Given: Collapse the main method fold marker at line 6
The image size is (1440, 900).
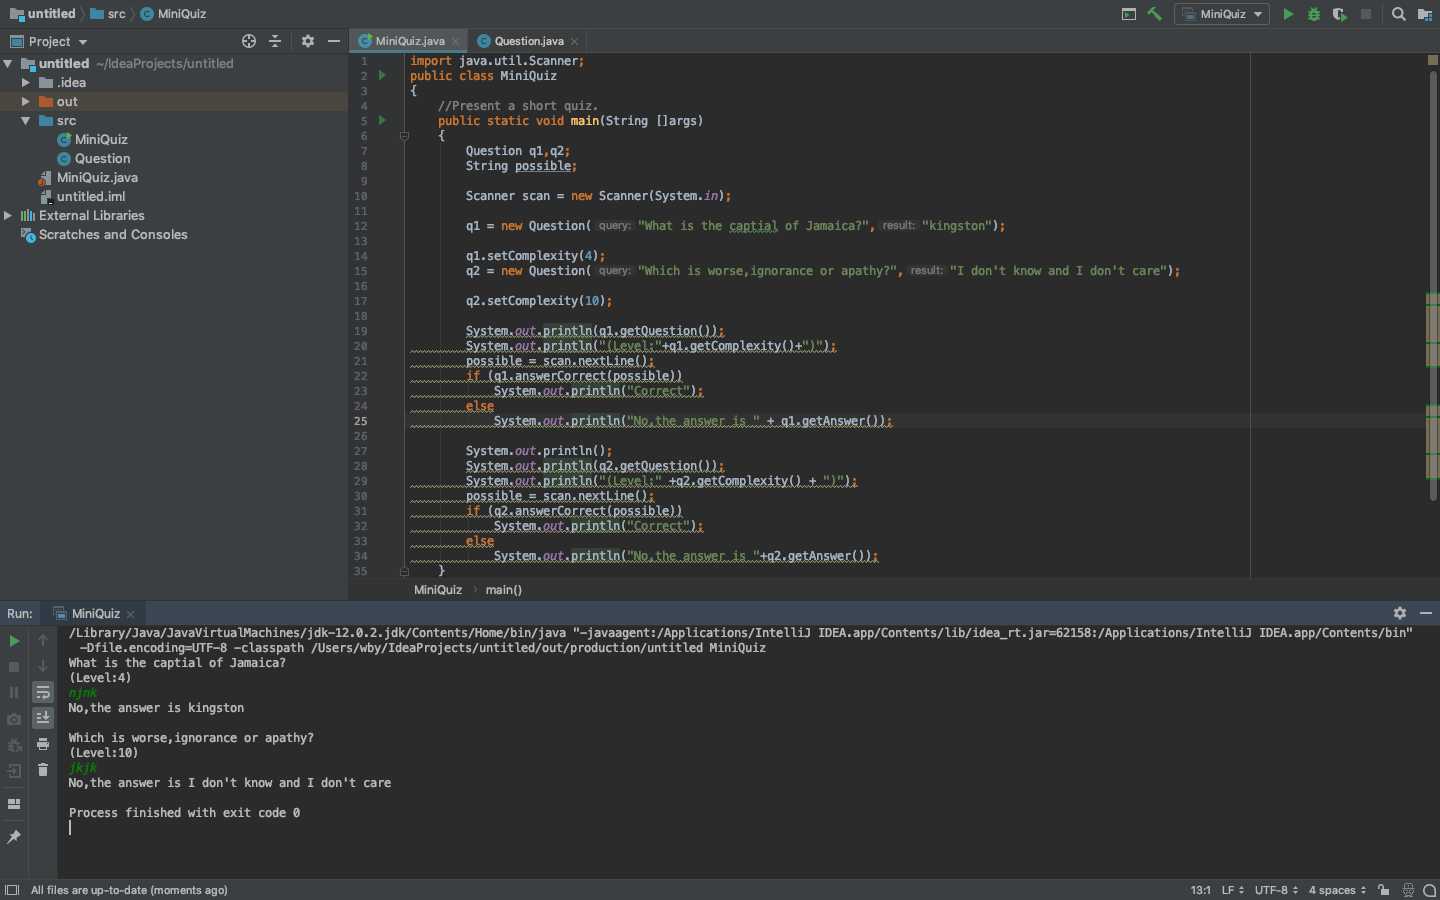Looking at the screenshot, I should click(404, 136).
